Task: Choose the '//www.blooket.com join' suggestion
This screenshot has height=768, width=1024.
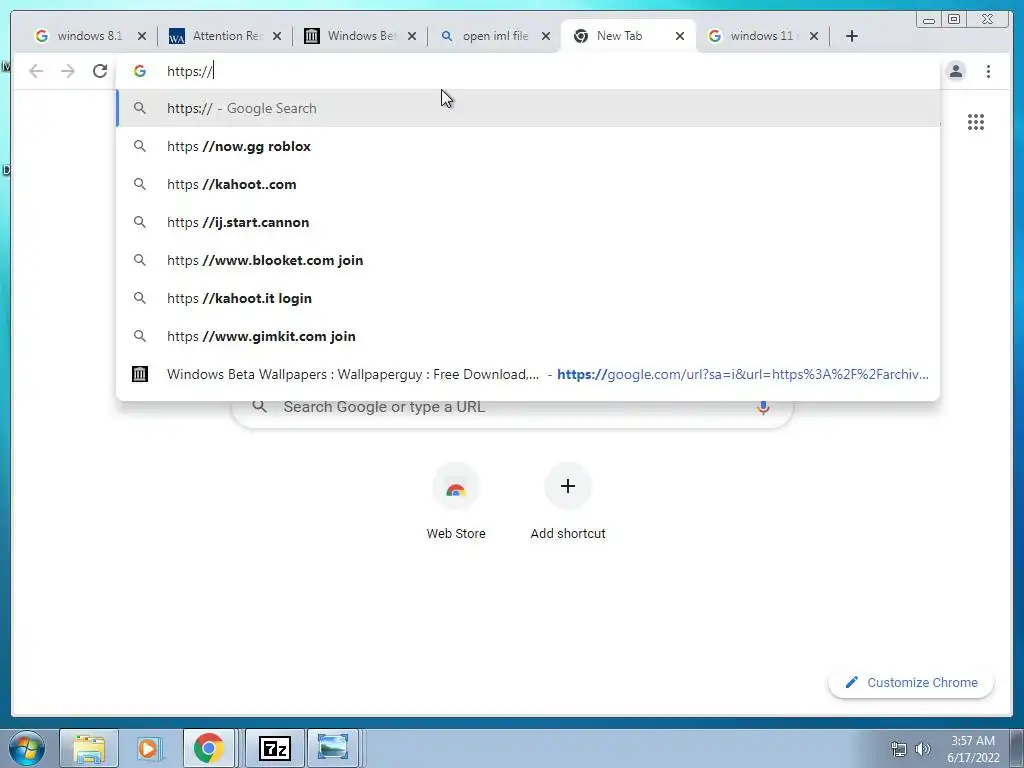Action: (x=528, y=260)
